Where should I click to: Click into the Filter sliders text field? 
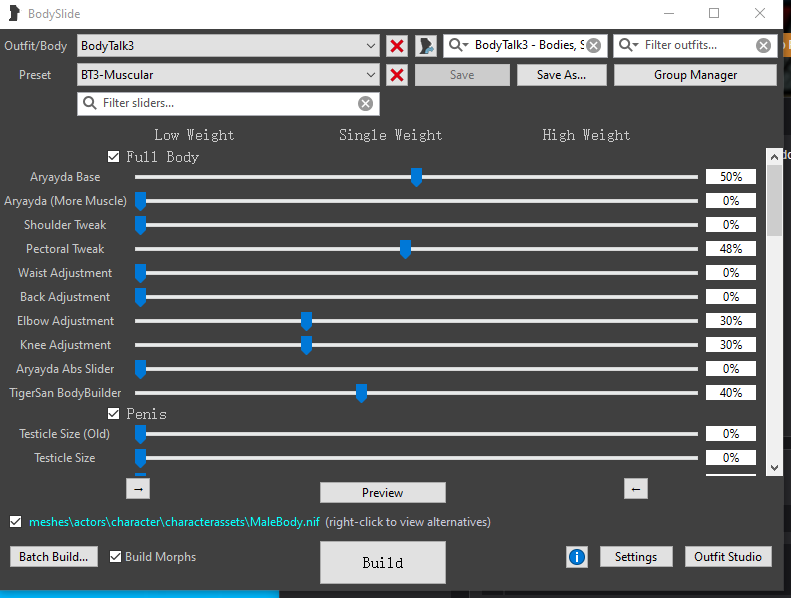pyautogui.click(x=228, y=103)
